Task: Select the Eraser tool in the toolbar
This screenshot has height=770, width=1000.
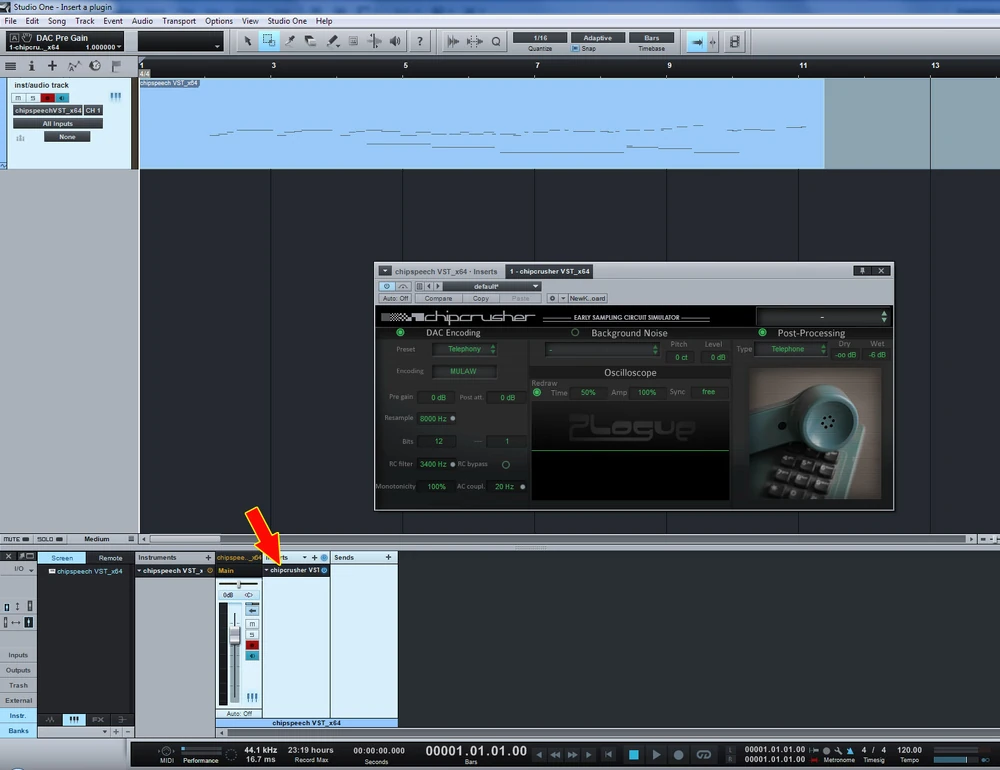Action: (311, 41)
